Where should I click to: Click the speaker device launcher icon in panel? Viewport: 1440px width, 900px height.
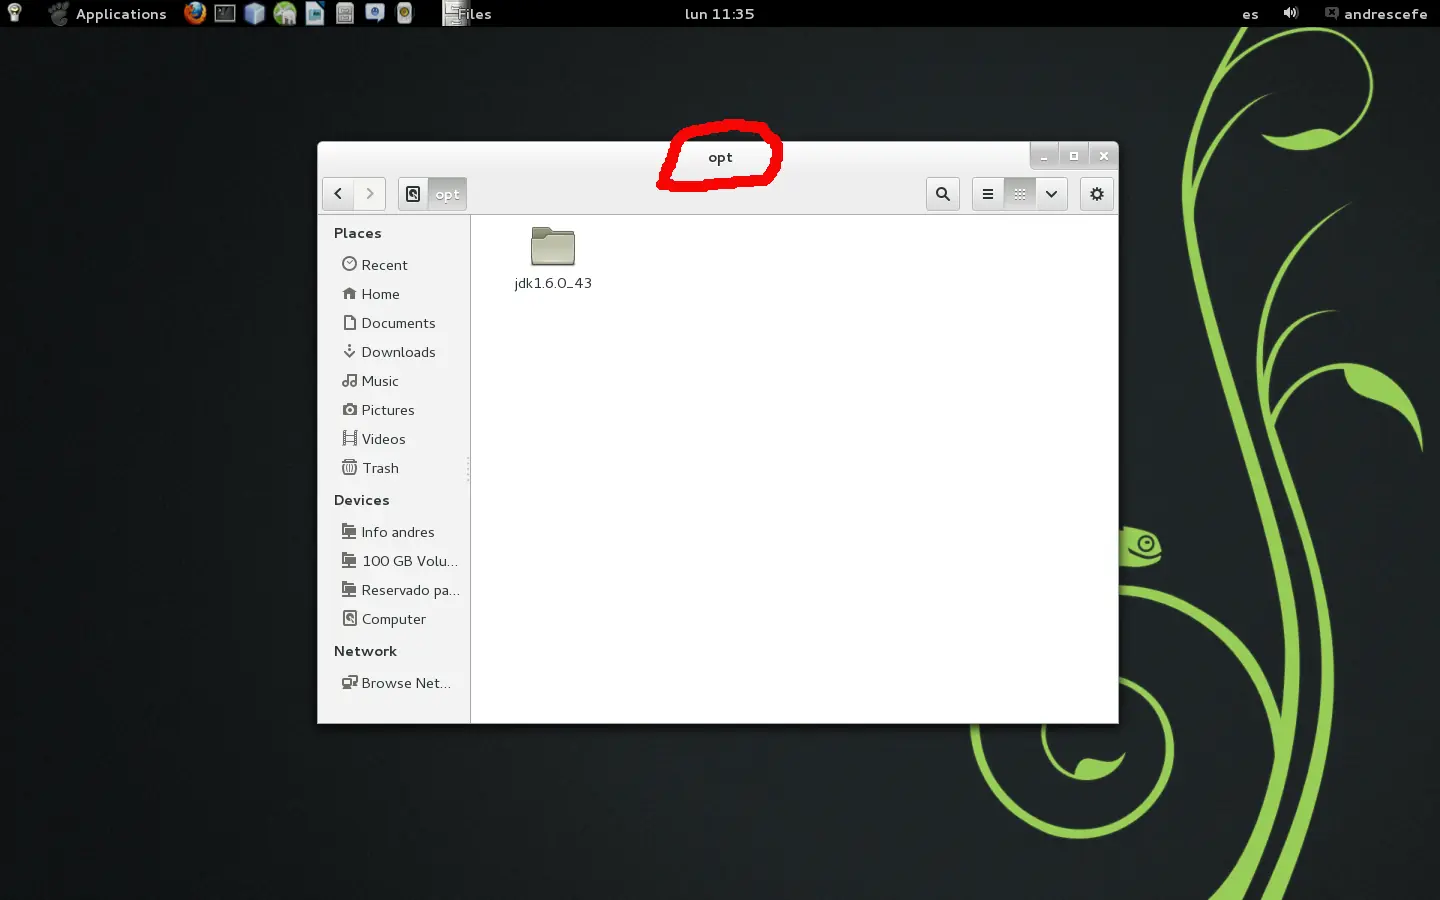405,13
